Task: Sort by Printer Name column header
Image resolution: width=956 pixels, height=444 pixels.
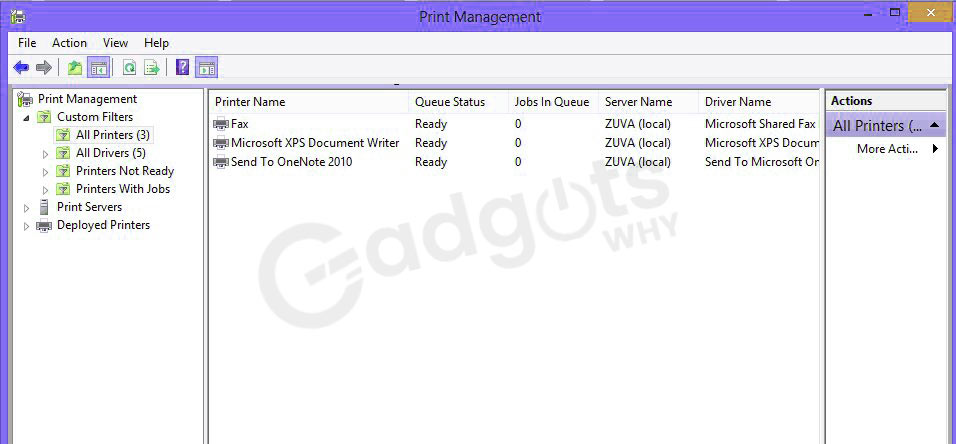Action: tap(309, 102)
